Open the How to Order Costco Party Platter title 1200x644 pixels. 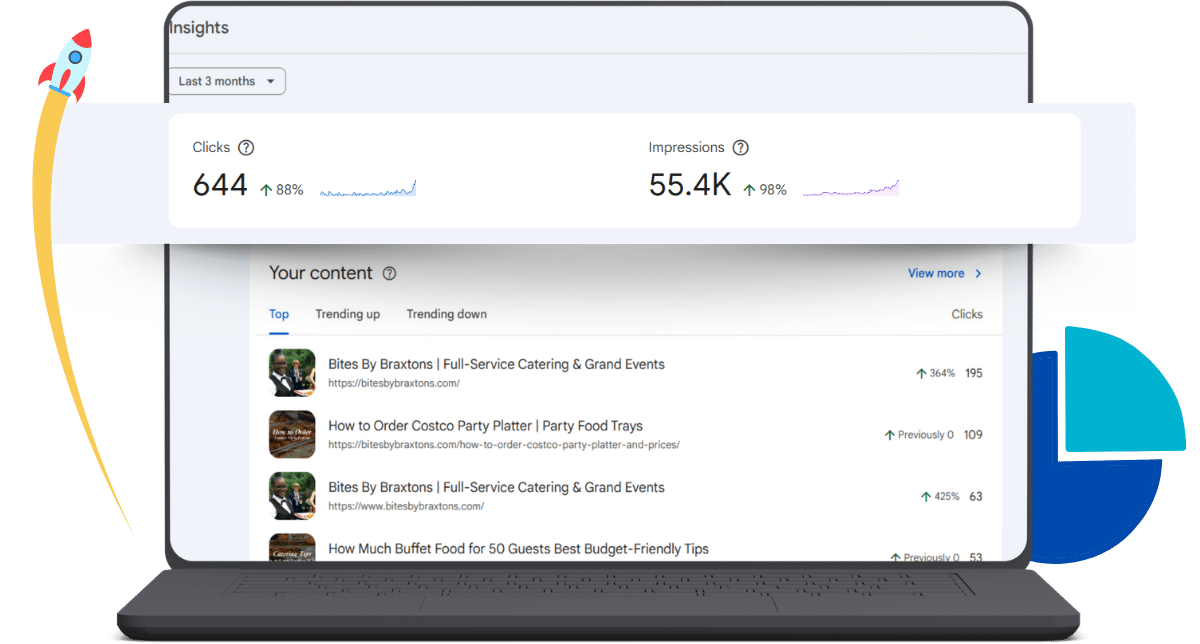tap(485, 426)
